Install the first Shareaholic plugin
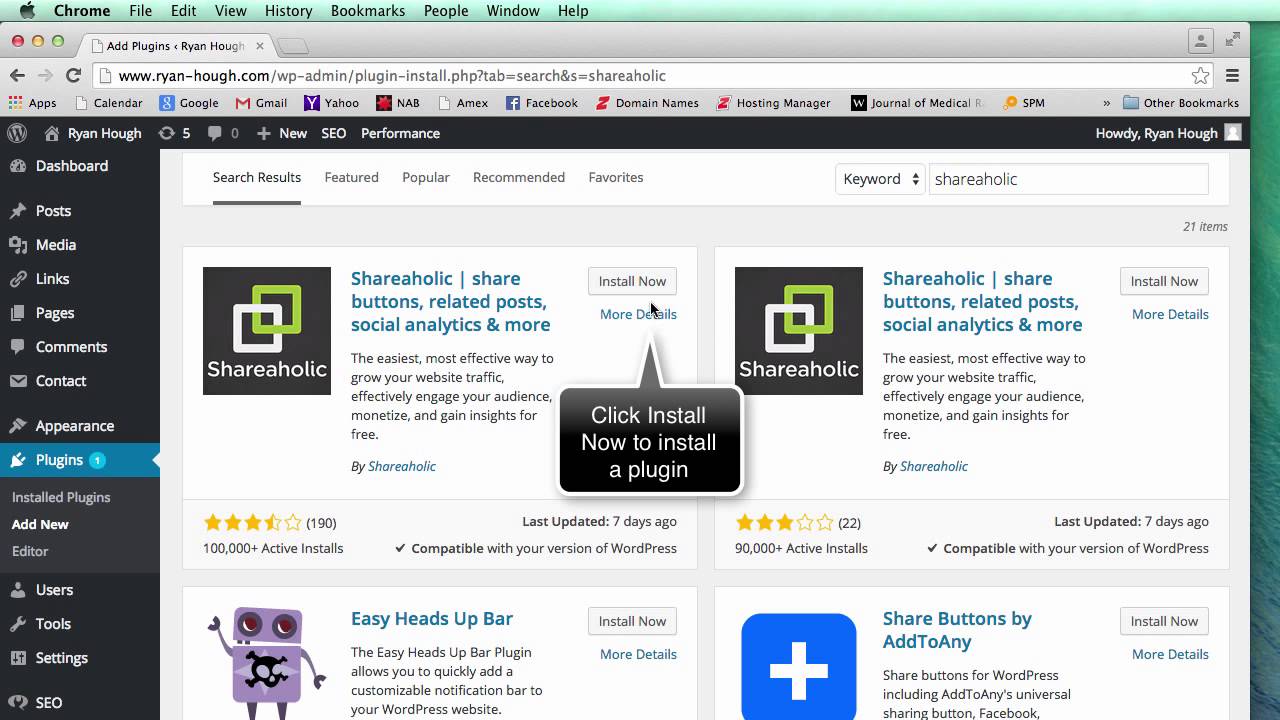 [x=632, y=281]
